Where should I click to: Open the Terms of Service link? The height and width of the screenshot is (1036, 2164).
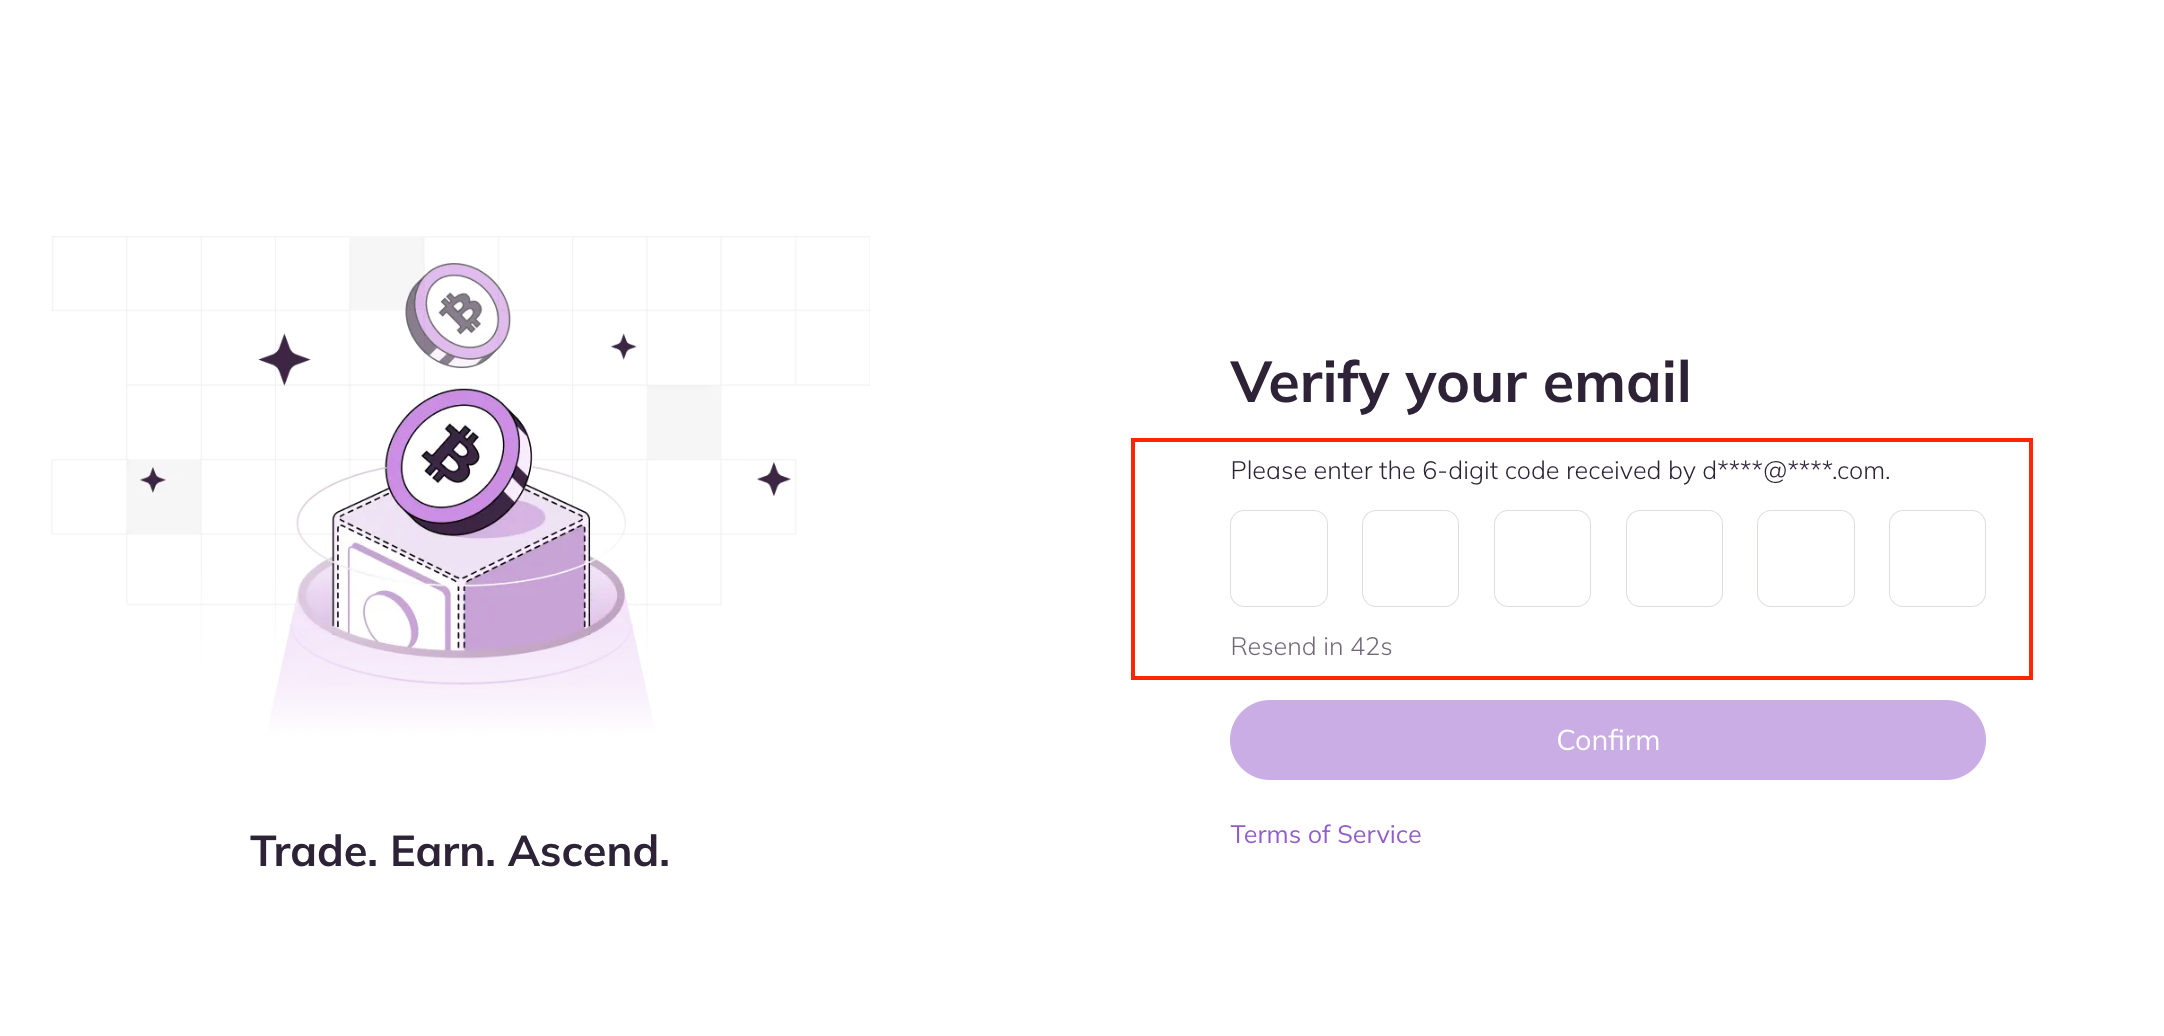pyautogui.click(x=1325, y=834)
